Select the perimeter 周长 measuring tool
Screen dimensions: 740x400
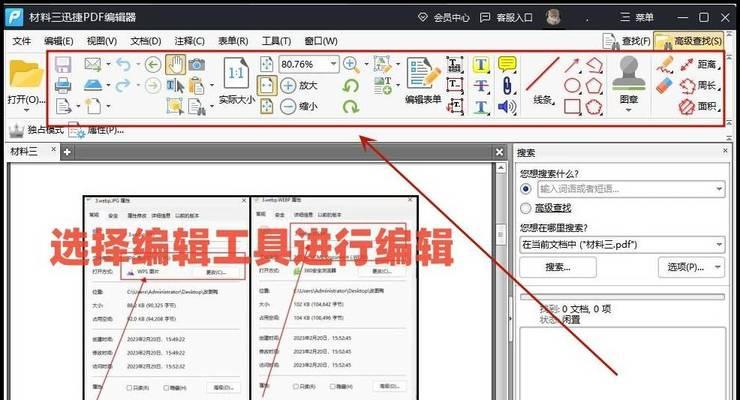[x=699, y=85]
